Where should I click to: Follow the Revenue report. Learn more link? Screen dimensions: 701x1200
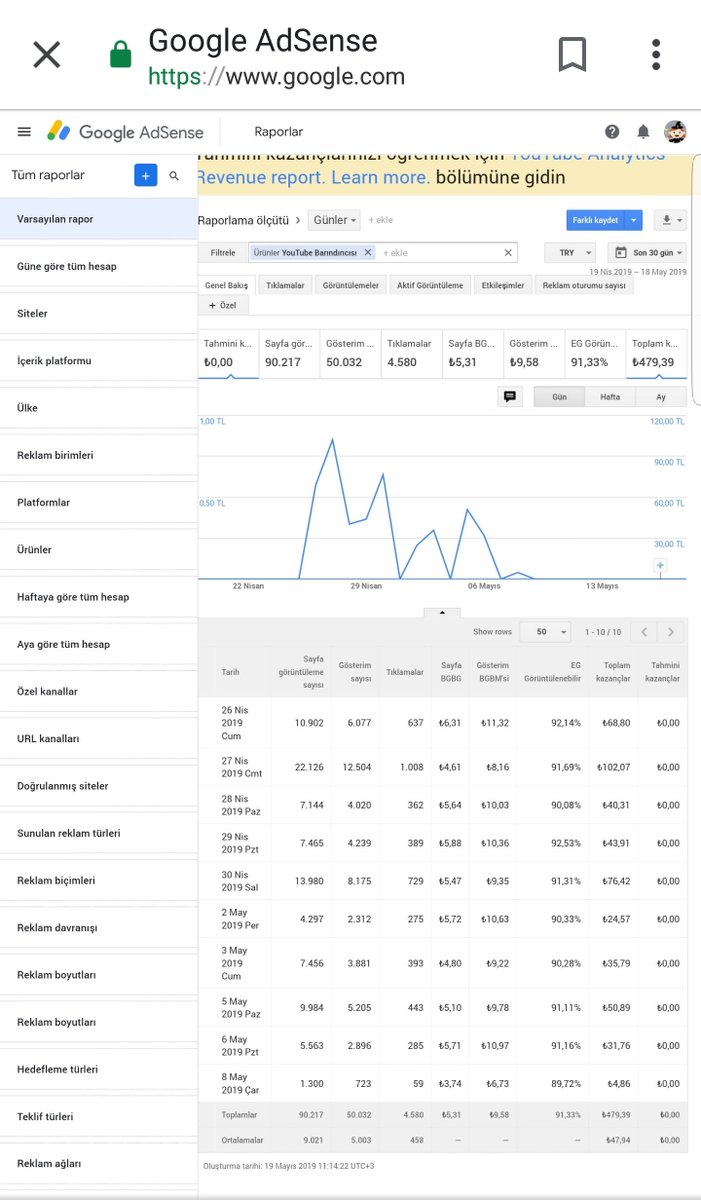pos(314,178)
